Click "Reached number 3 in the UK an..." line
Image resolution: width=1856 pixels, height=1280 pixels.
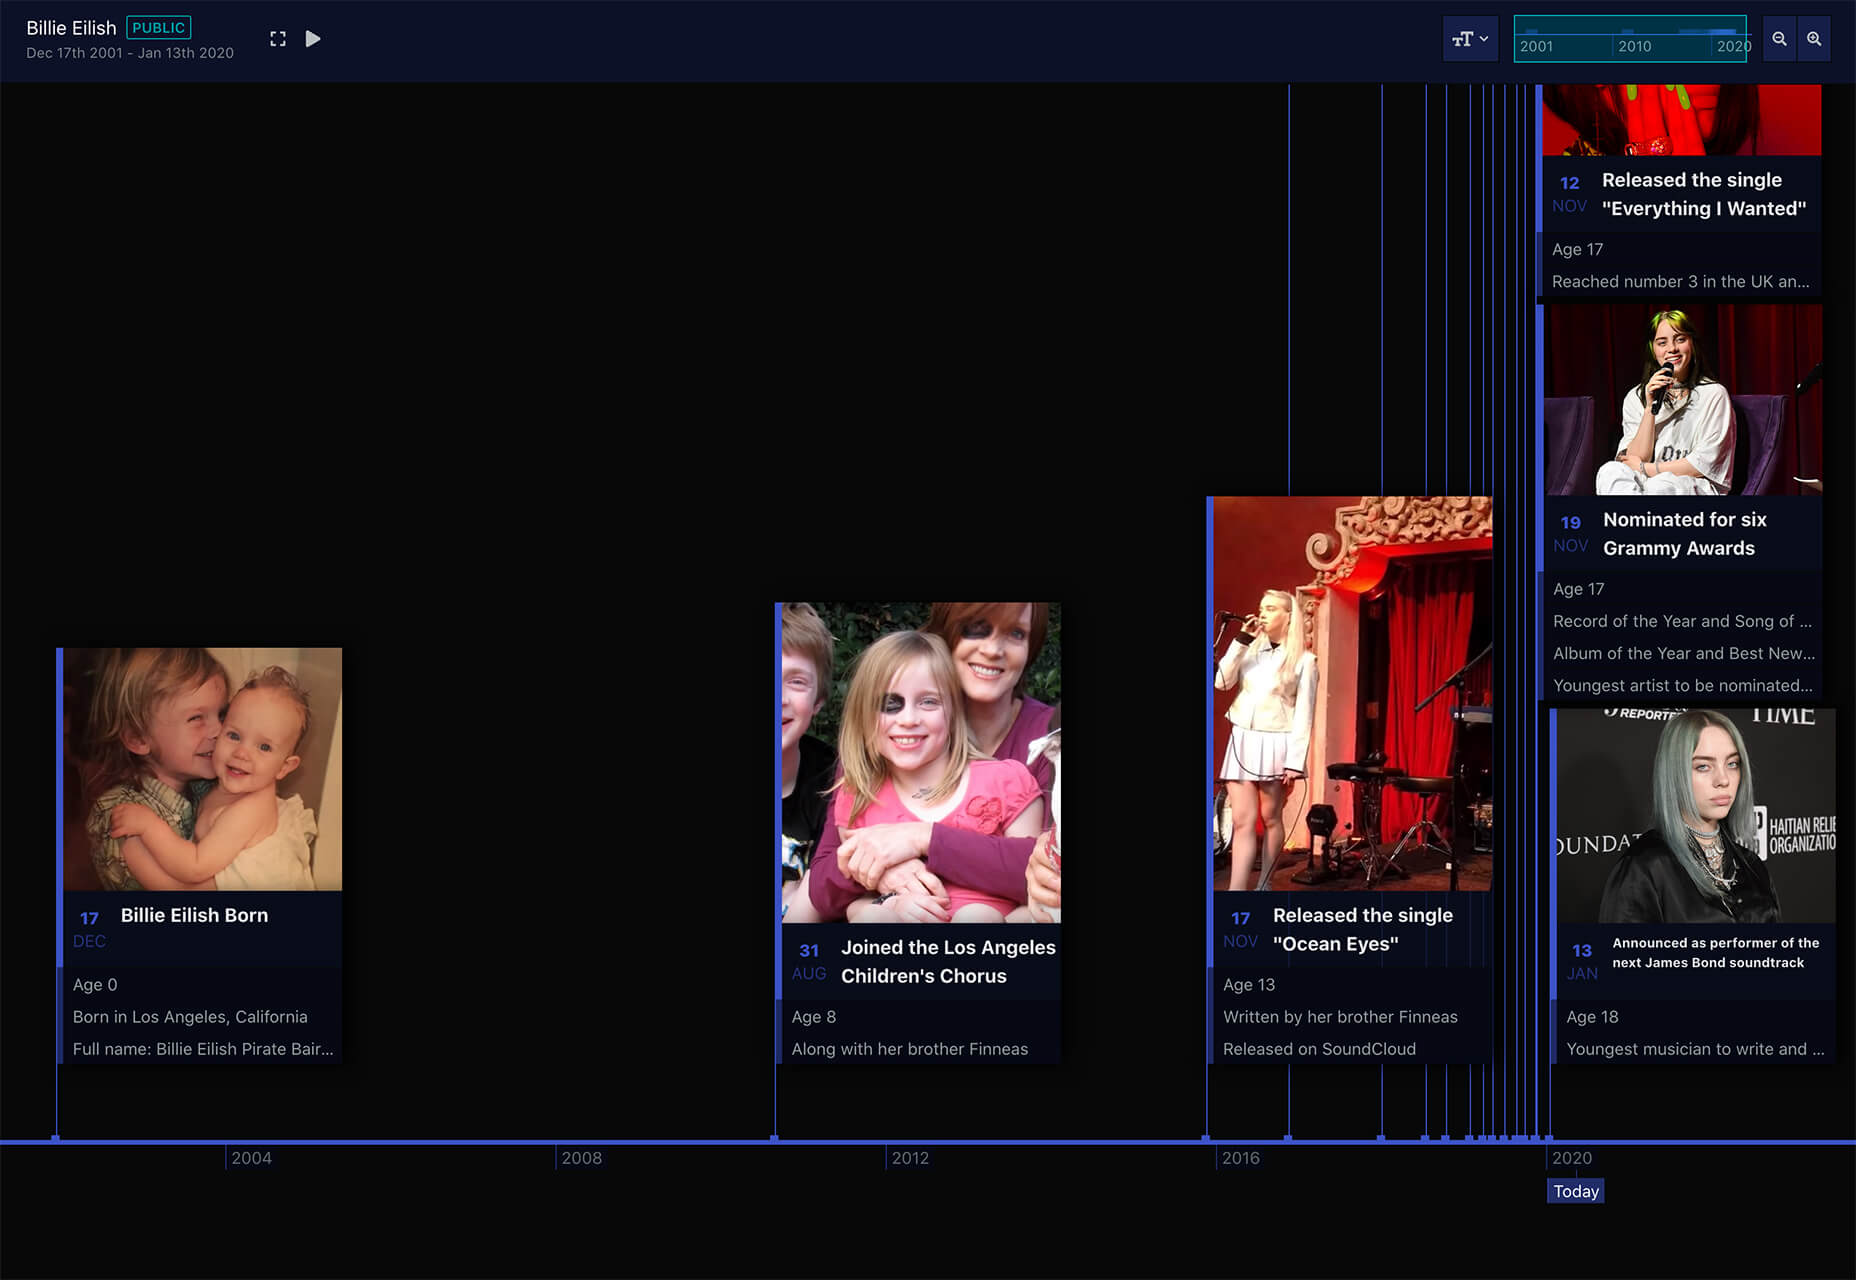[x=1680, y=282]
